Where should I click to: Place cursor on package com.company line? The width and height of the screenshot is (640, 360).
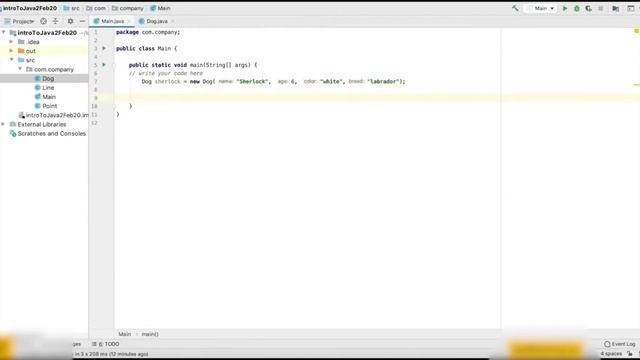pyautogui.click(x=148, y=32)
